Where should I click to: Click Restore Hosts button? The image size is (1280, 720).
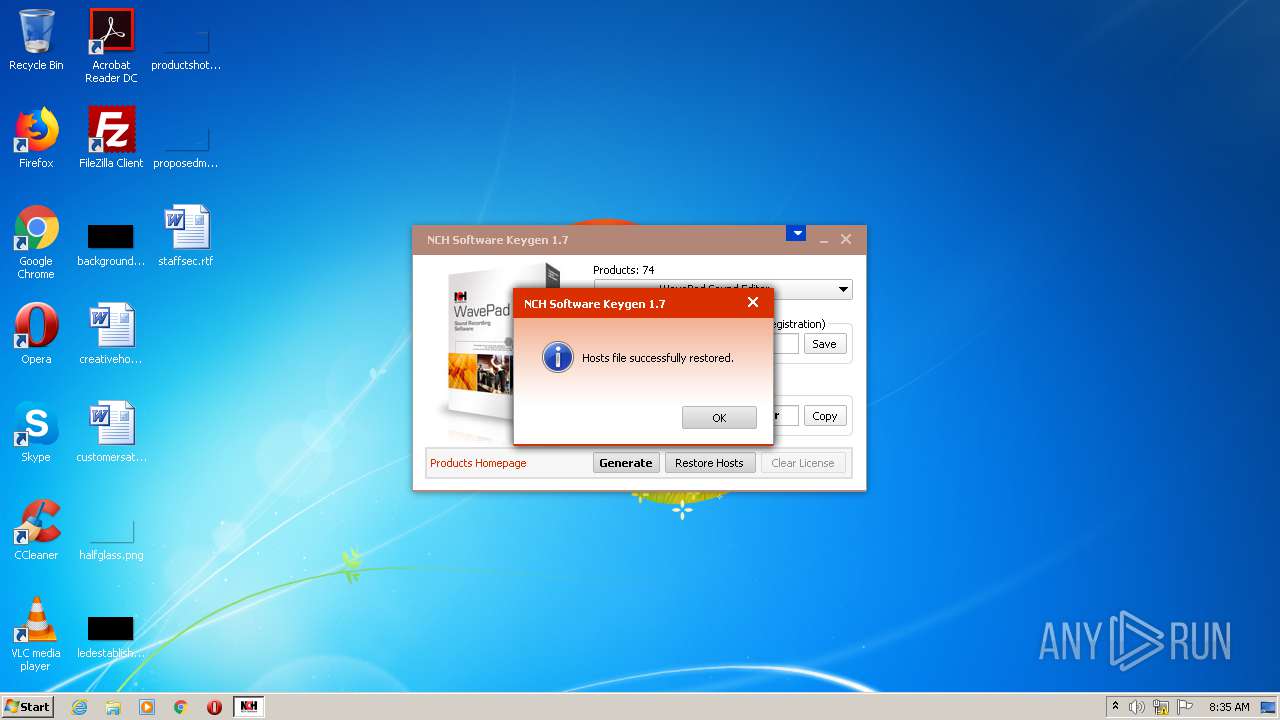tap(709, 463)
